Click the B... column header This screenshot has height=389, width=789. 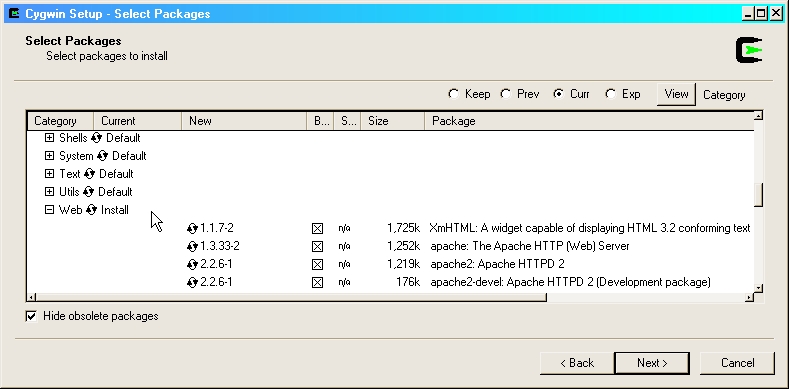click(x=320, y=121)
